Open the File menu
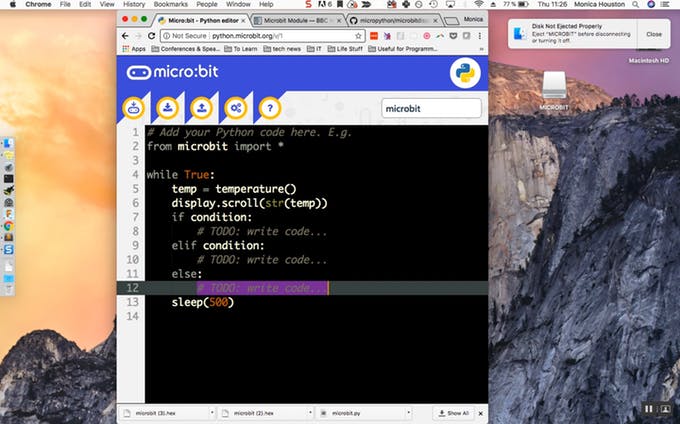Image resolution: width=680 pixels, height=424 pixels. click(65, 4)
